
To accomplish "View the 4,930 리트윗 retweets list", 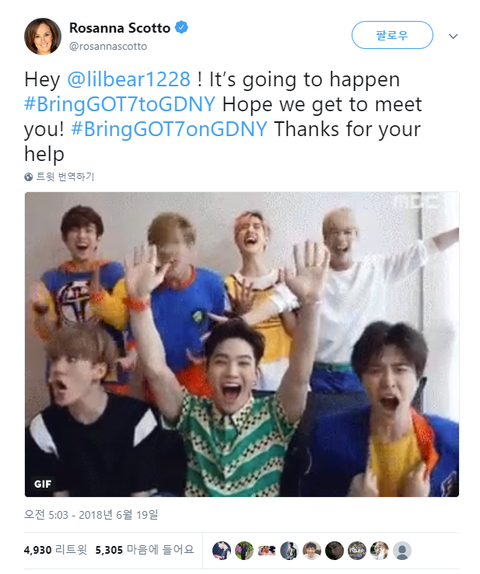I will tap(55, 550).
